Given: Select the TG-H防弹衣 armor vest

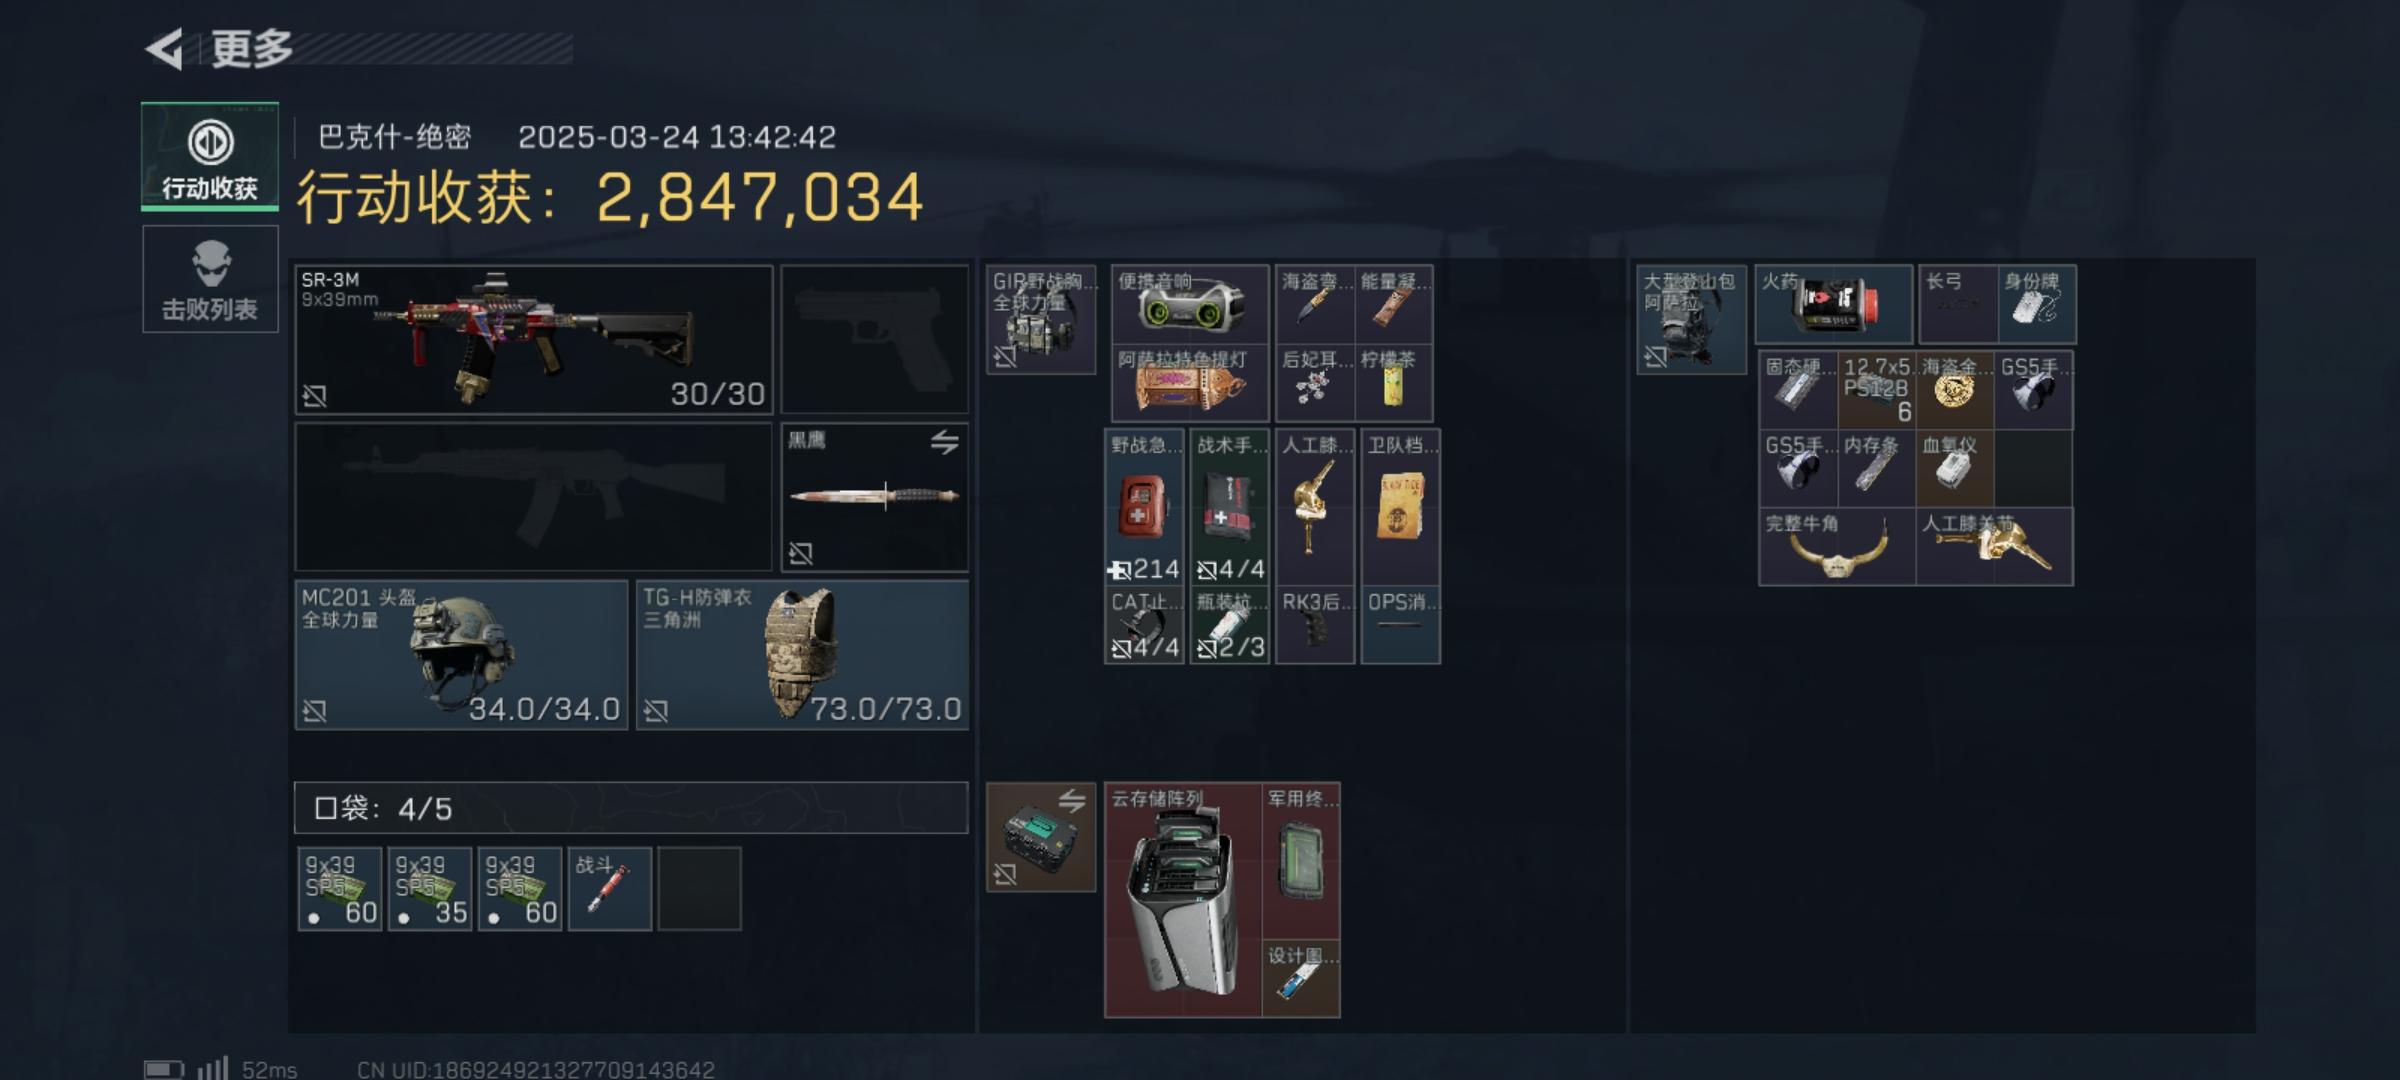Looking at the screenshot, I should pos(802,655).
